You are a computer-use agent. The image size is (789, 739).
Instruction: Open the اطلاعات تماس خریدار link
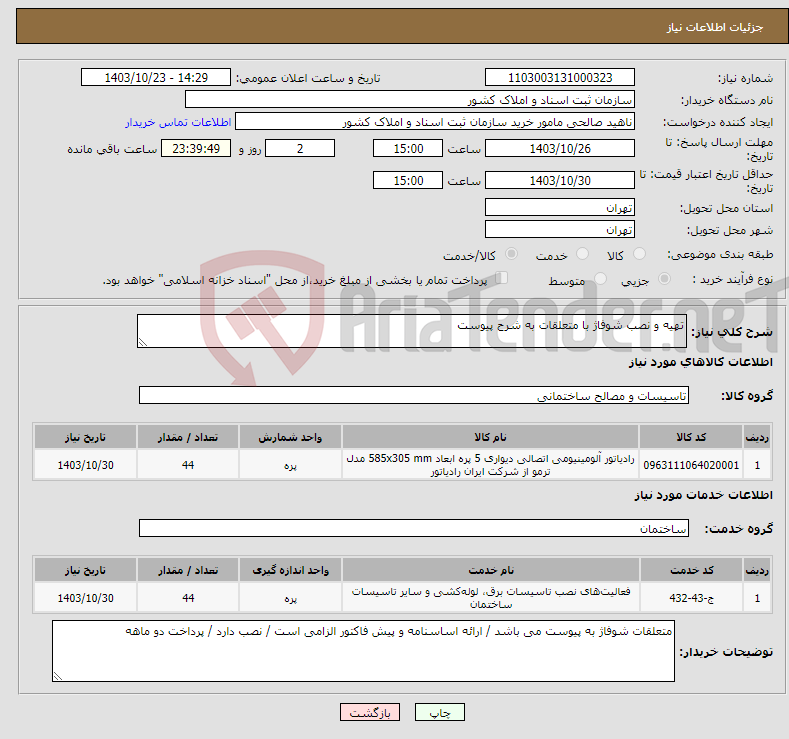coord(178,122)
